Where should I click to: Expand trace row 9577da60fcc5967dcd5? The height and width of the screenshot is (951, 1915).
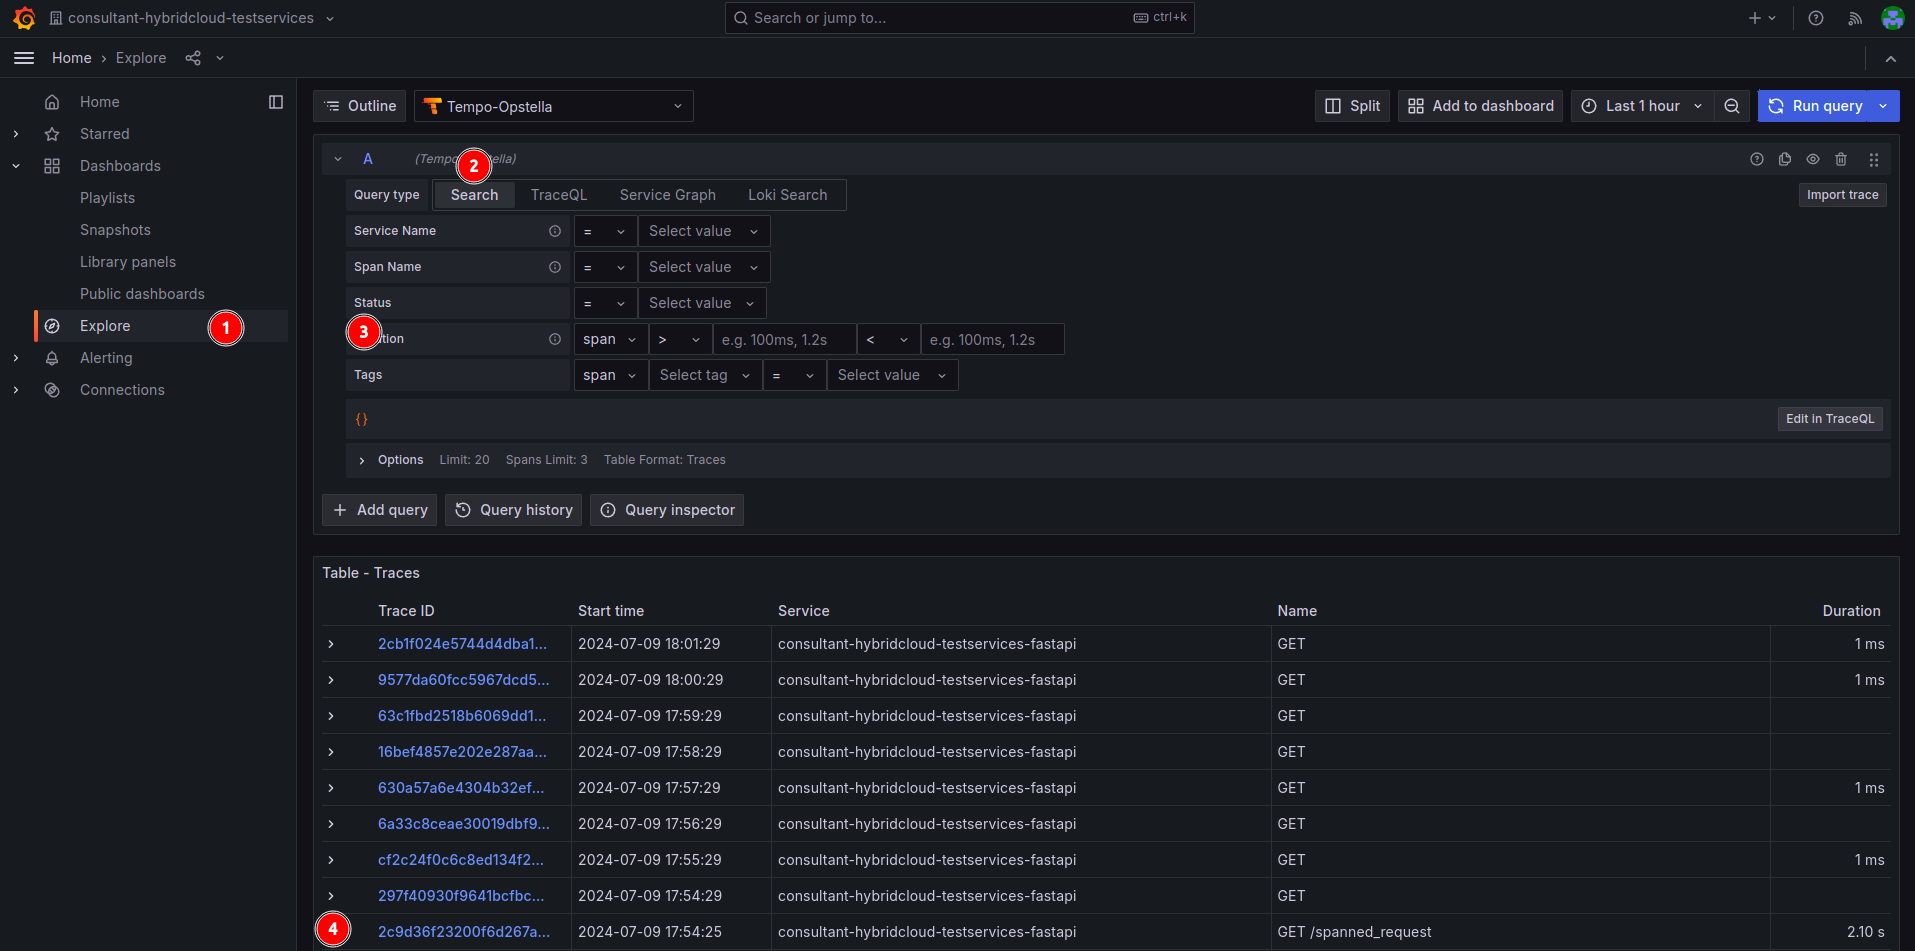331,680
